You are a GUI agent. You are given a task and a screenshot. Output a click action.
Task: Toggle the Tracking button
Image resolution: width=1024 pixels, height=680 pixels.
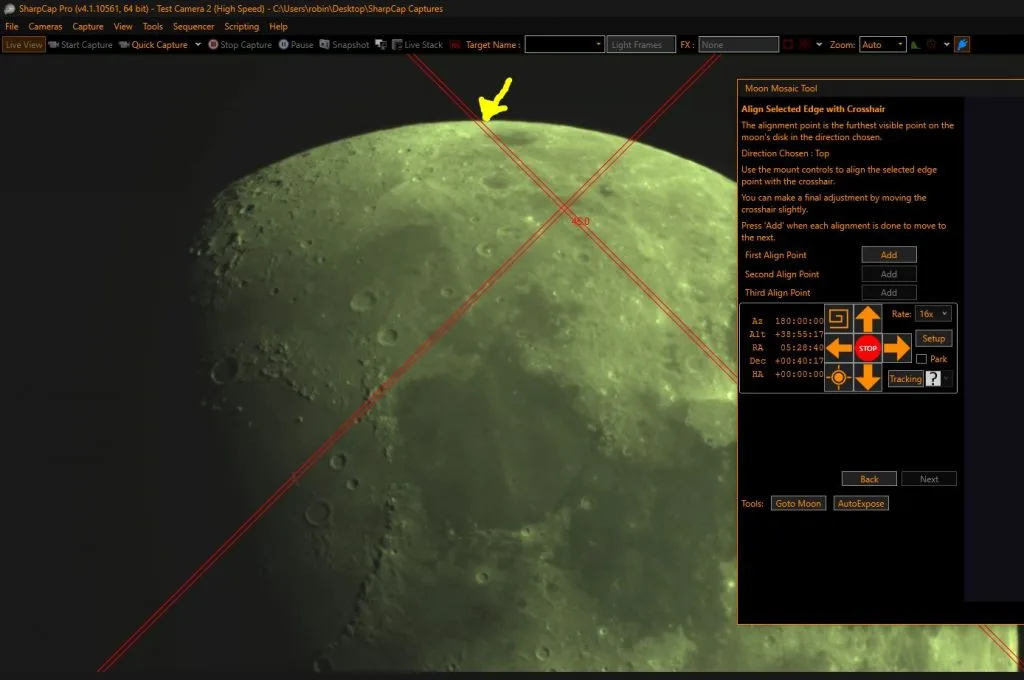pos(905,379)
